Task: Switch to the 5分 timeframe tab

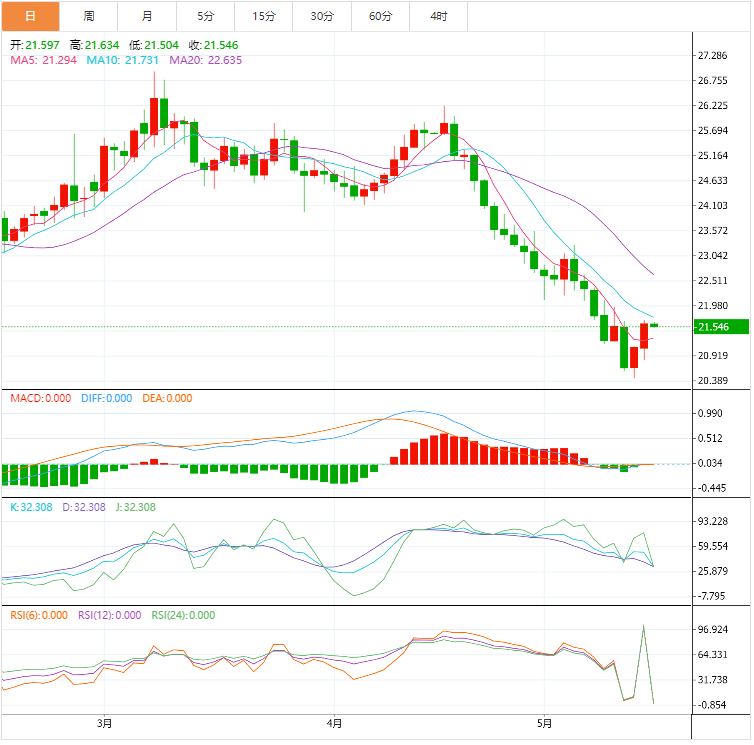Action: tap(206, 16)
